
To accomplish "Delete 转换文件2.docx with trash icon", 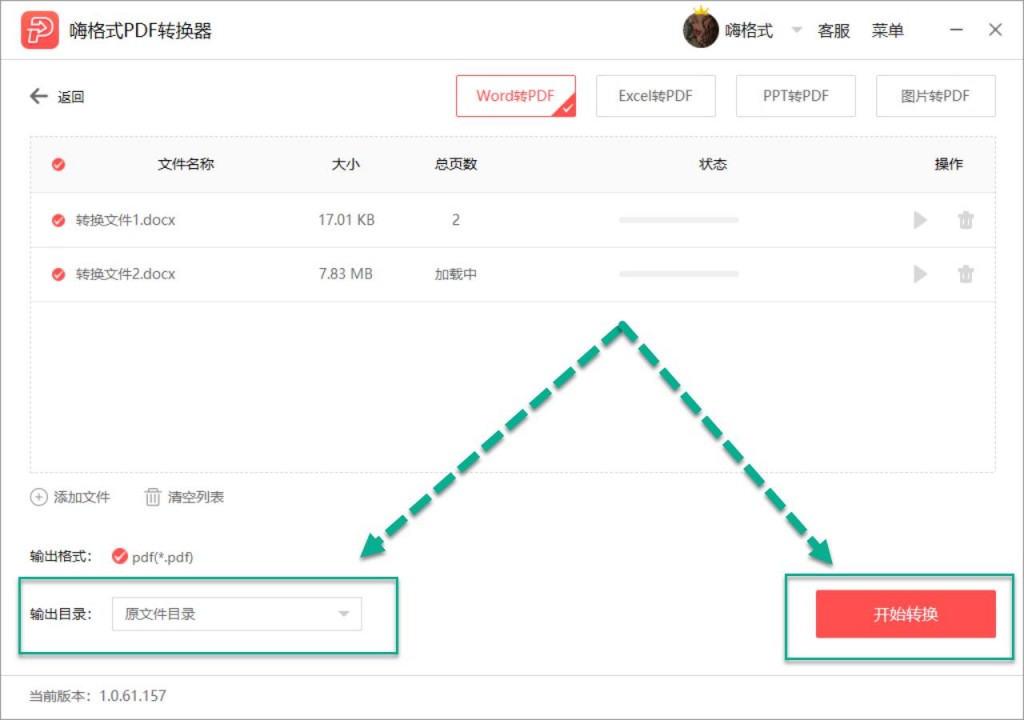I will click(966, 274).
